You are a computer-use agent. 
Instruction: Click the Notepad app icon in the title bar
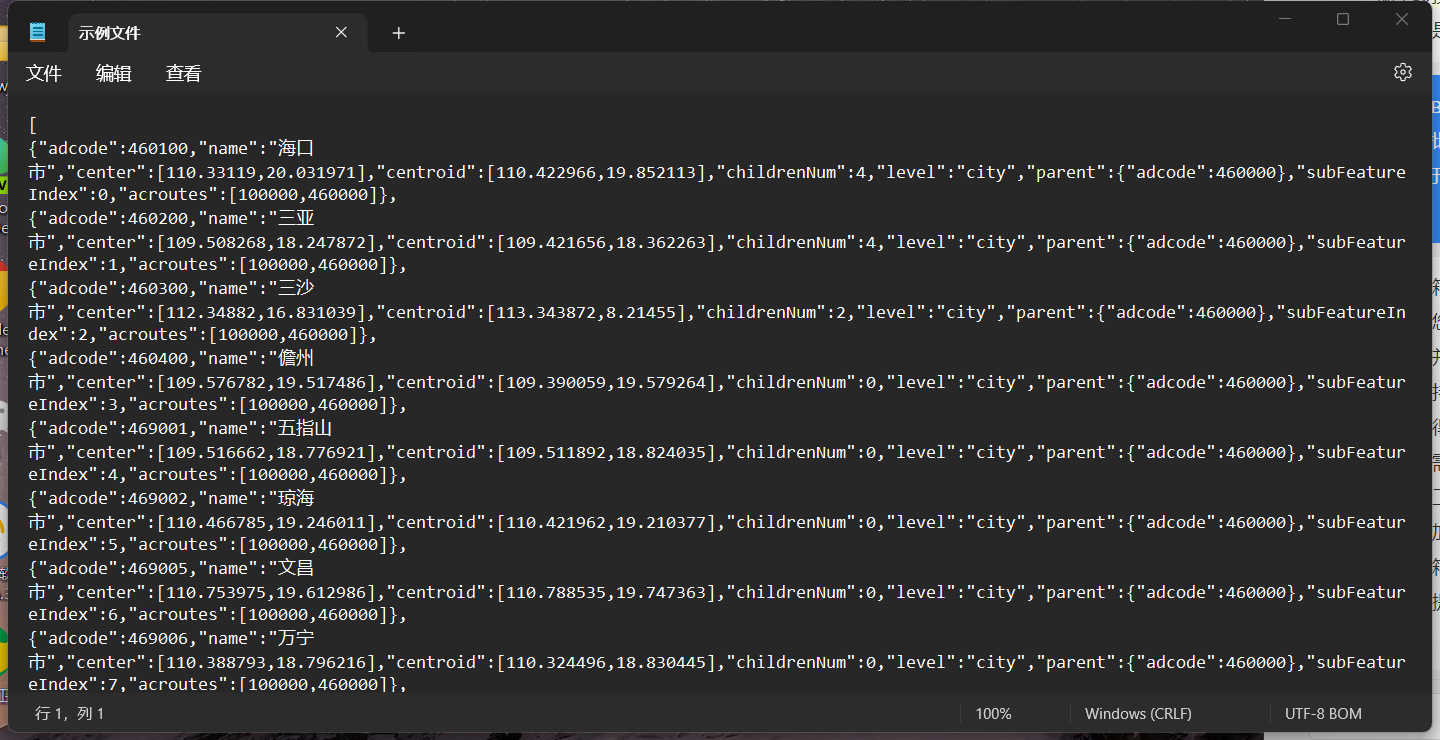tap(37, 31)
